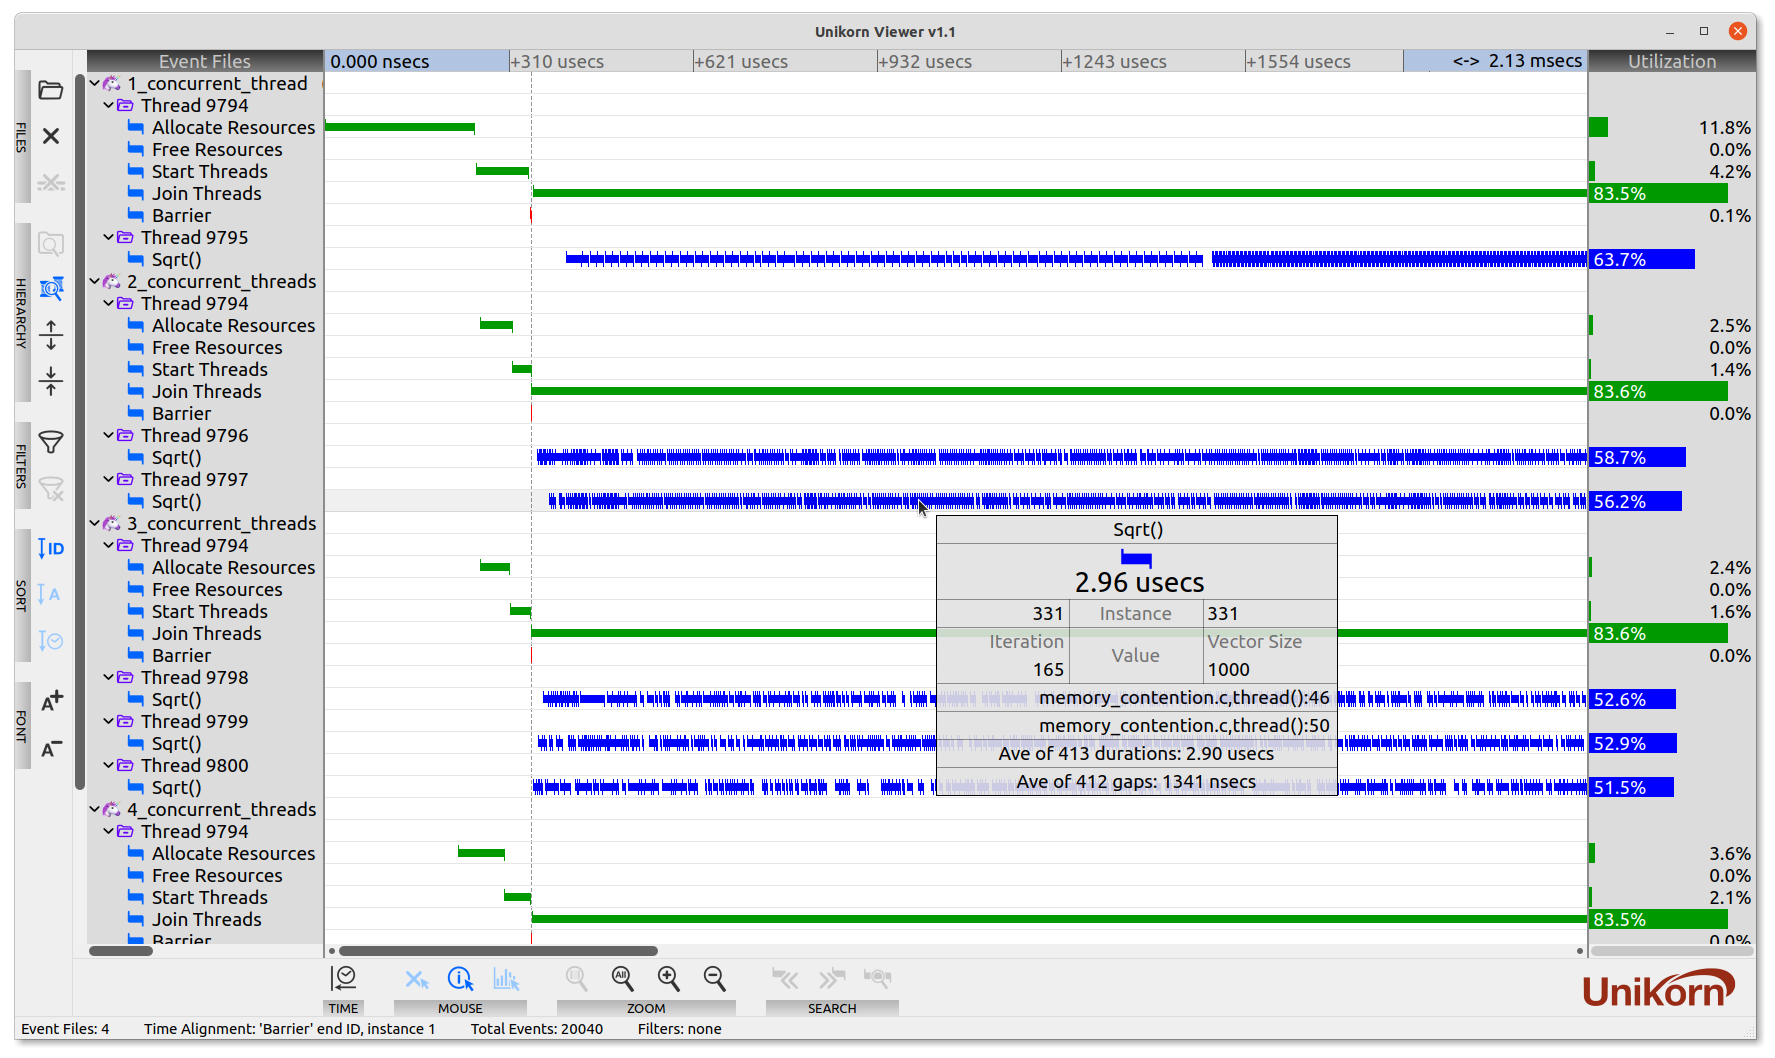Zoom in on the timeline

[x=669, y=978]
